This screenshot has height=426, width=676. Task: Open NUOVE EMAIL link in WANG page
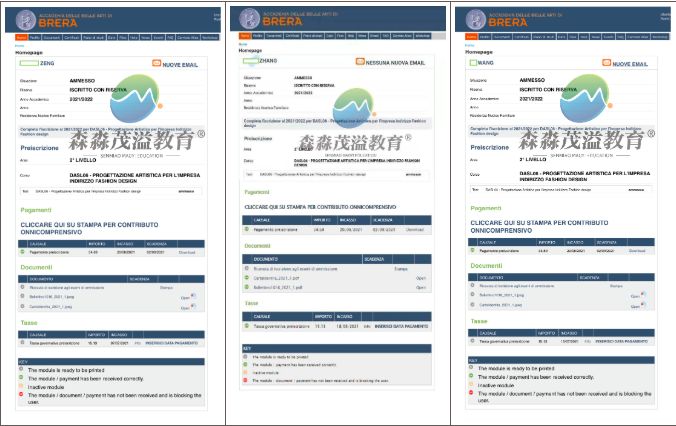[x=630, y=64]
